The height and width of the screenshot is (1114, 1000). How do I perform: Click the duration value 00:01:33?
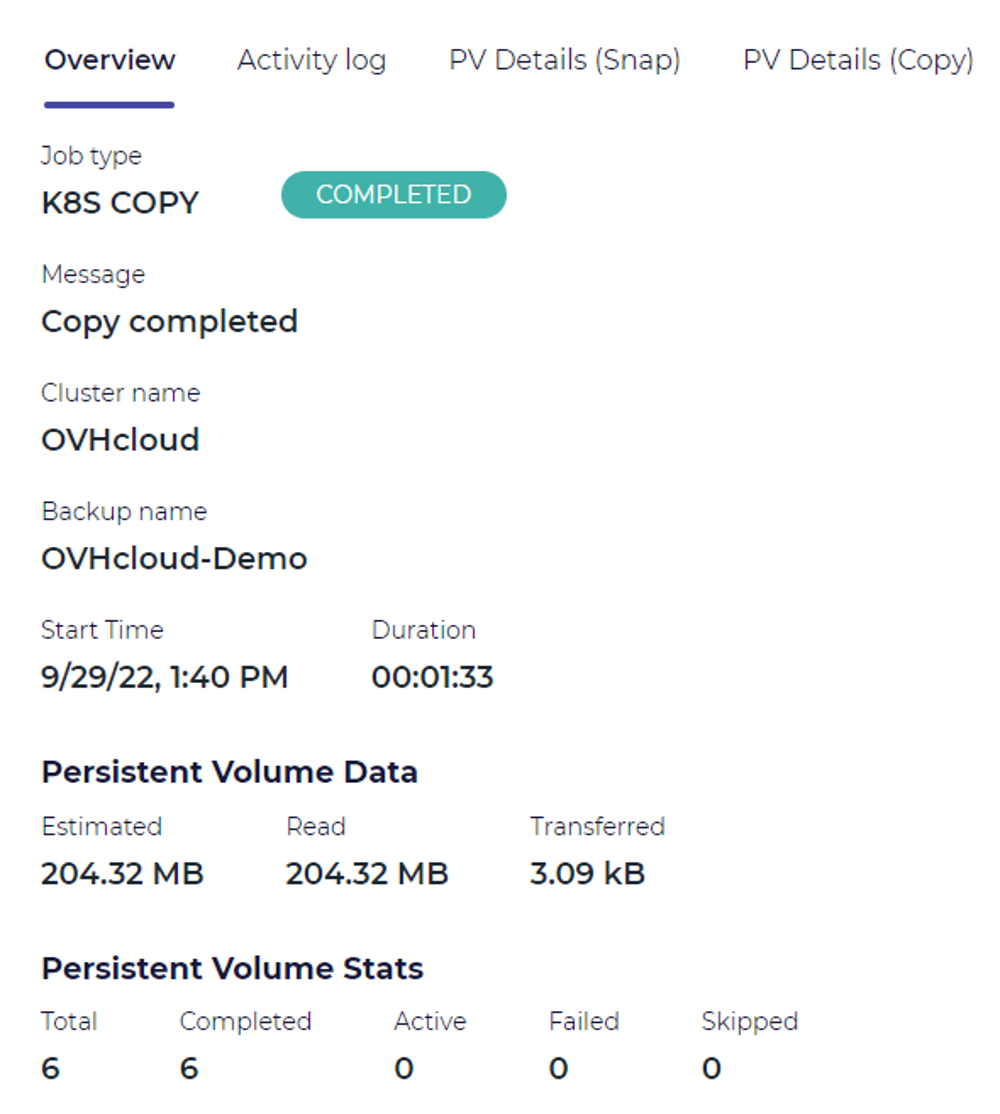pos(432,677)
